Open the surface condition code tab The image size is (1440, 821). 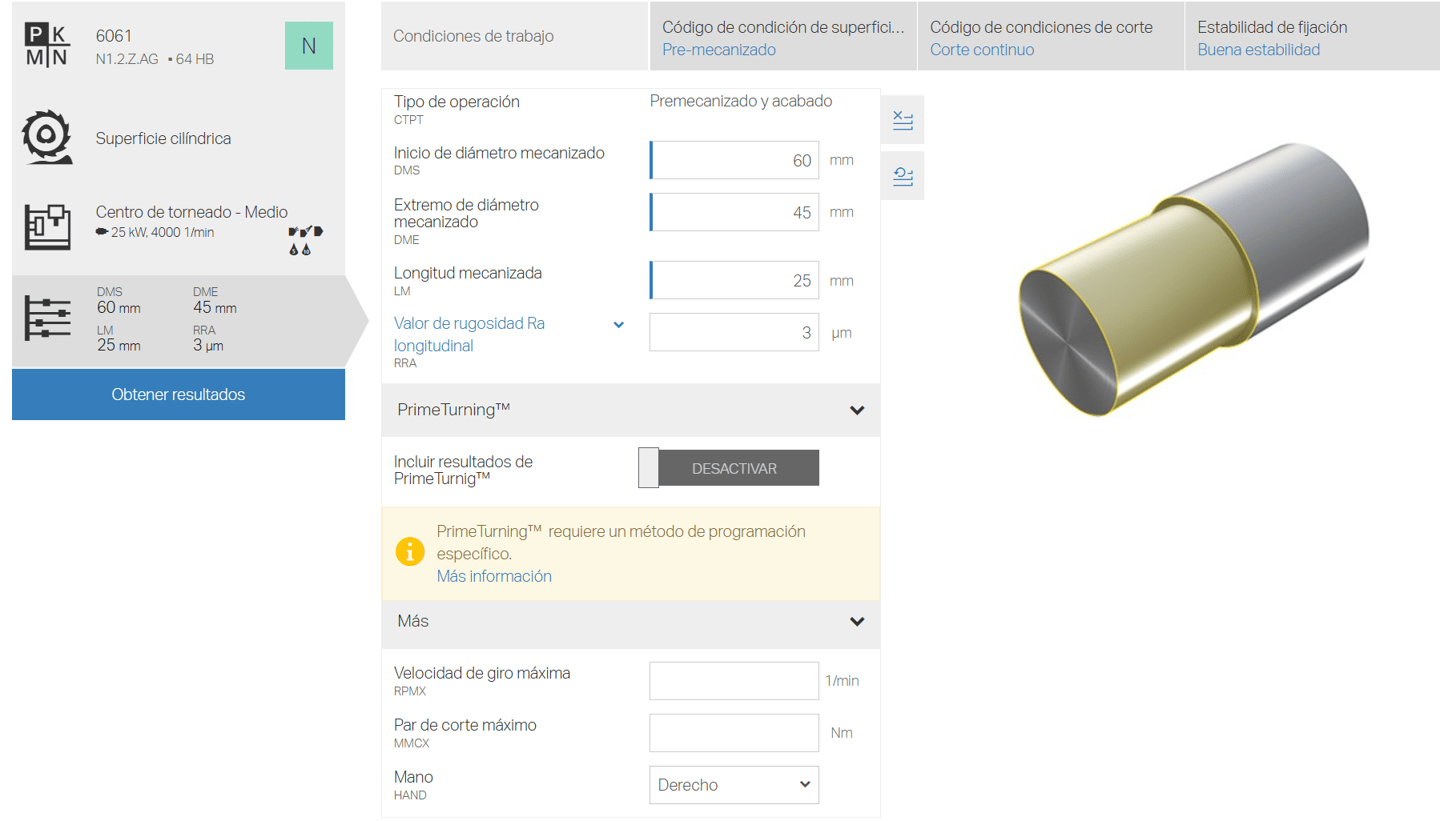784,37
